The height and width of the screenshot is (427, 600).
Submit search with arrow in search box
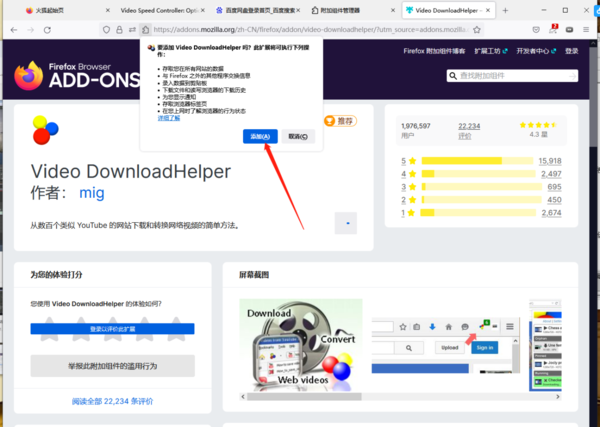572,76
